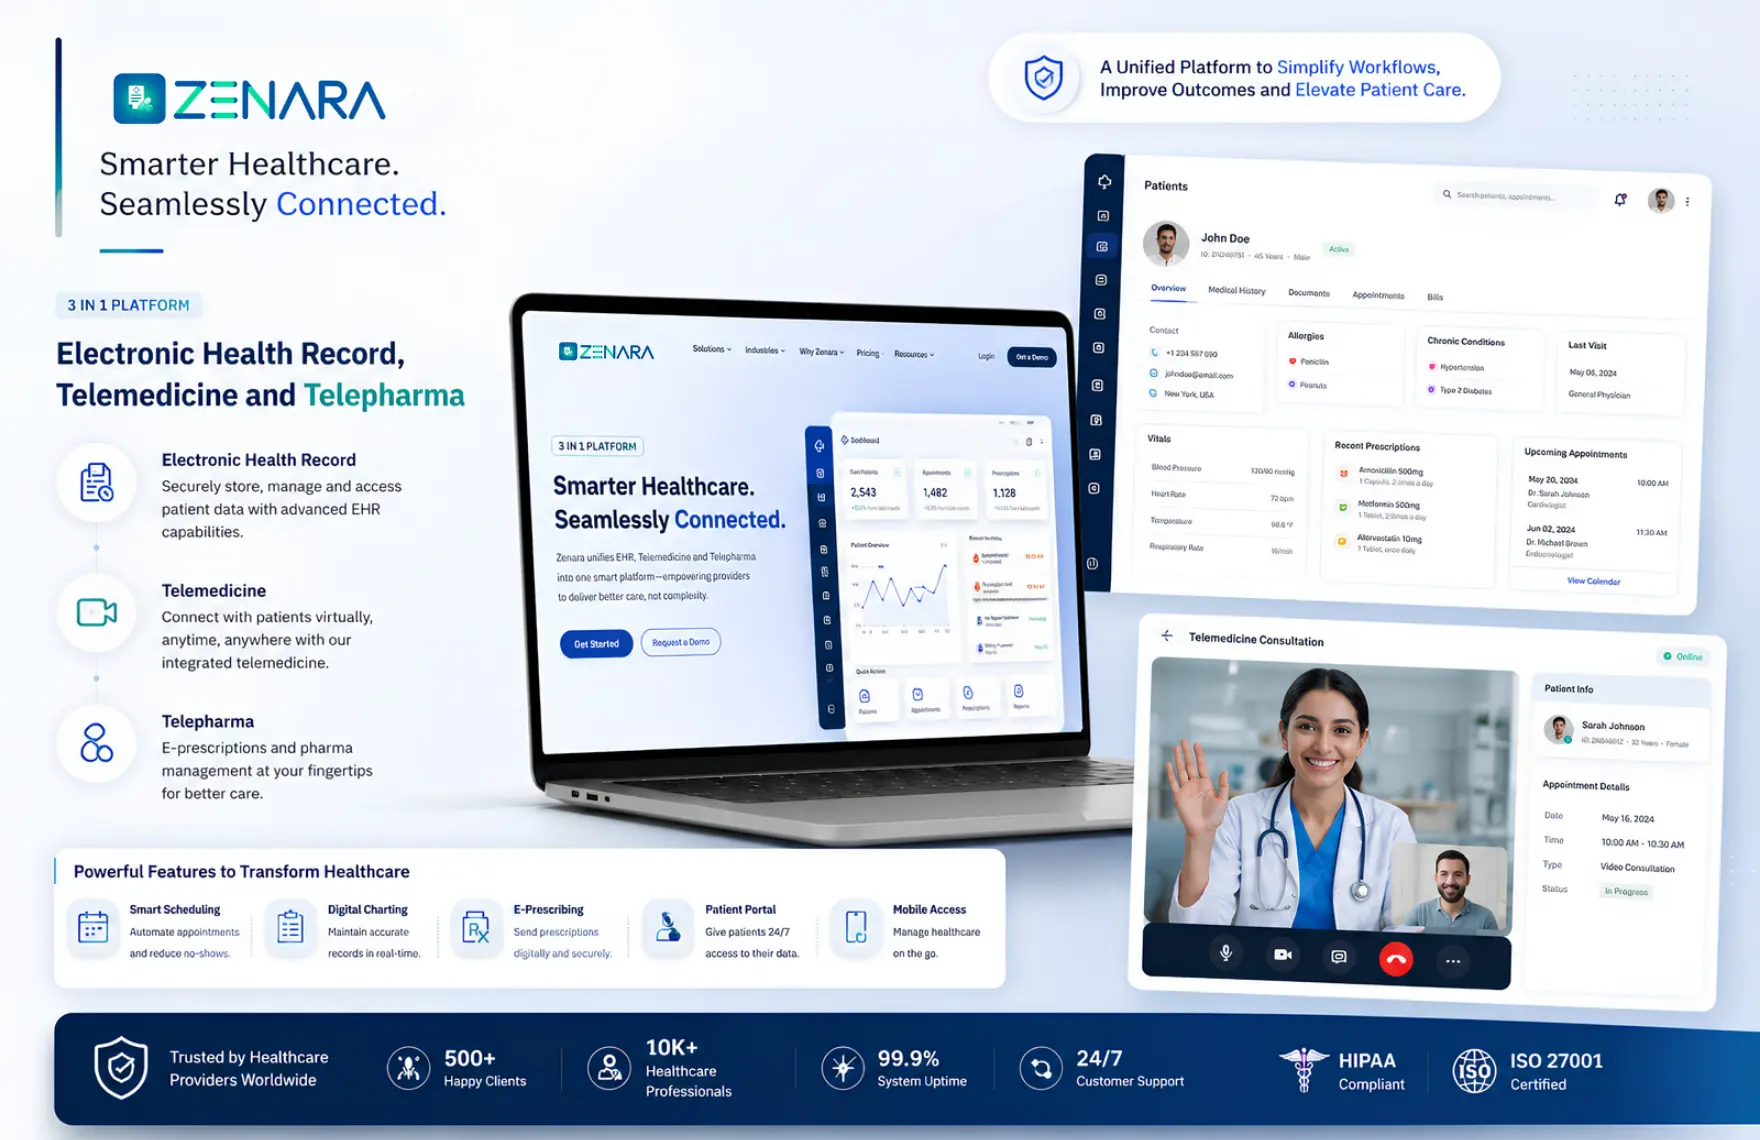
Task: Open the three-dot menu in Patients header
Action: tap(1688, 202)
